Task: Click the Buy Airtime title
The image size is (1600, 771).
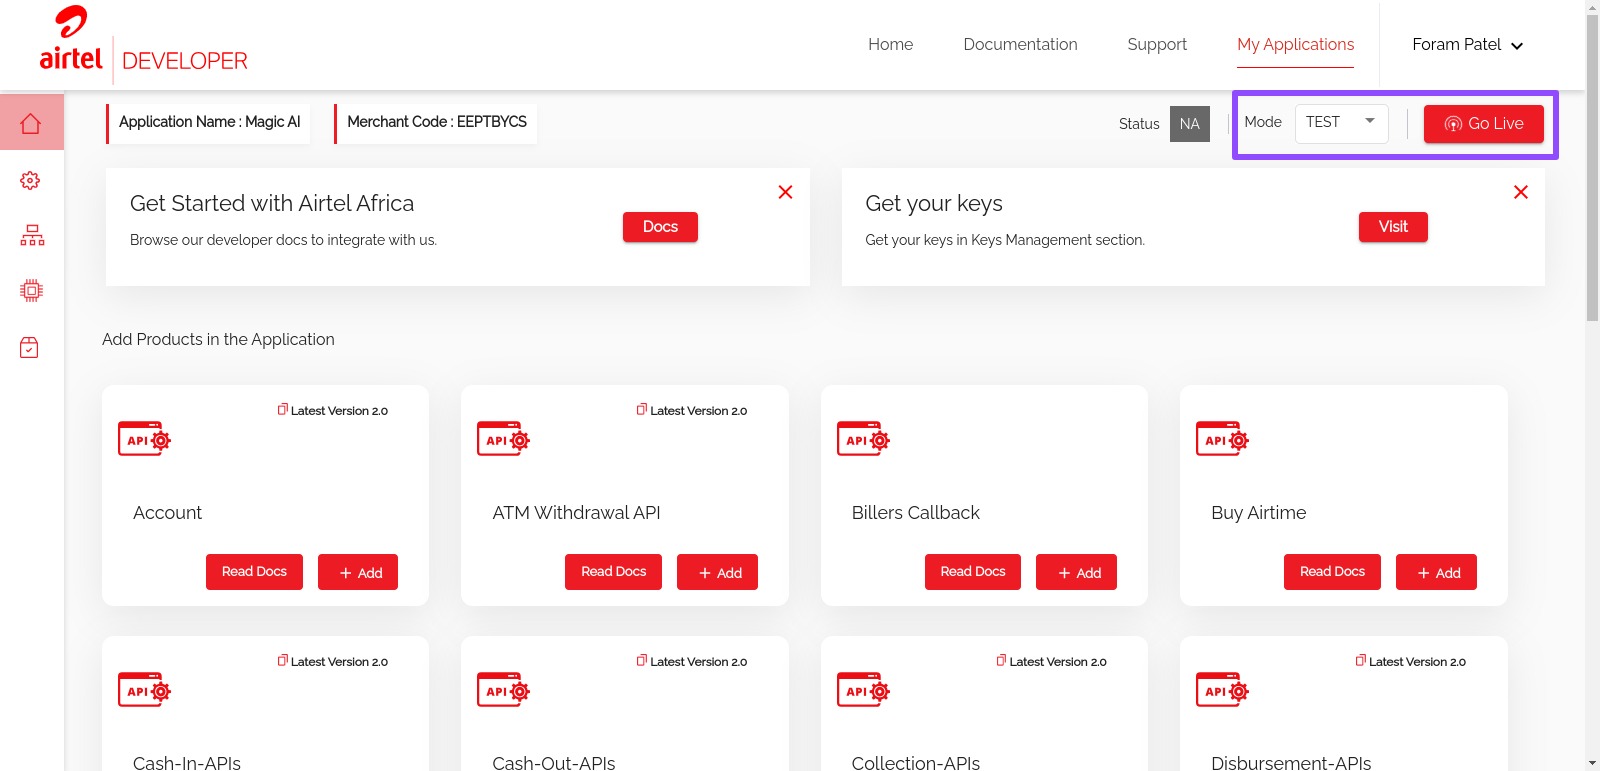Action: click(x=1258, y=513)
